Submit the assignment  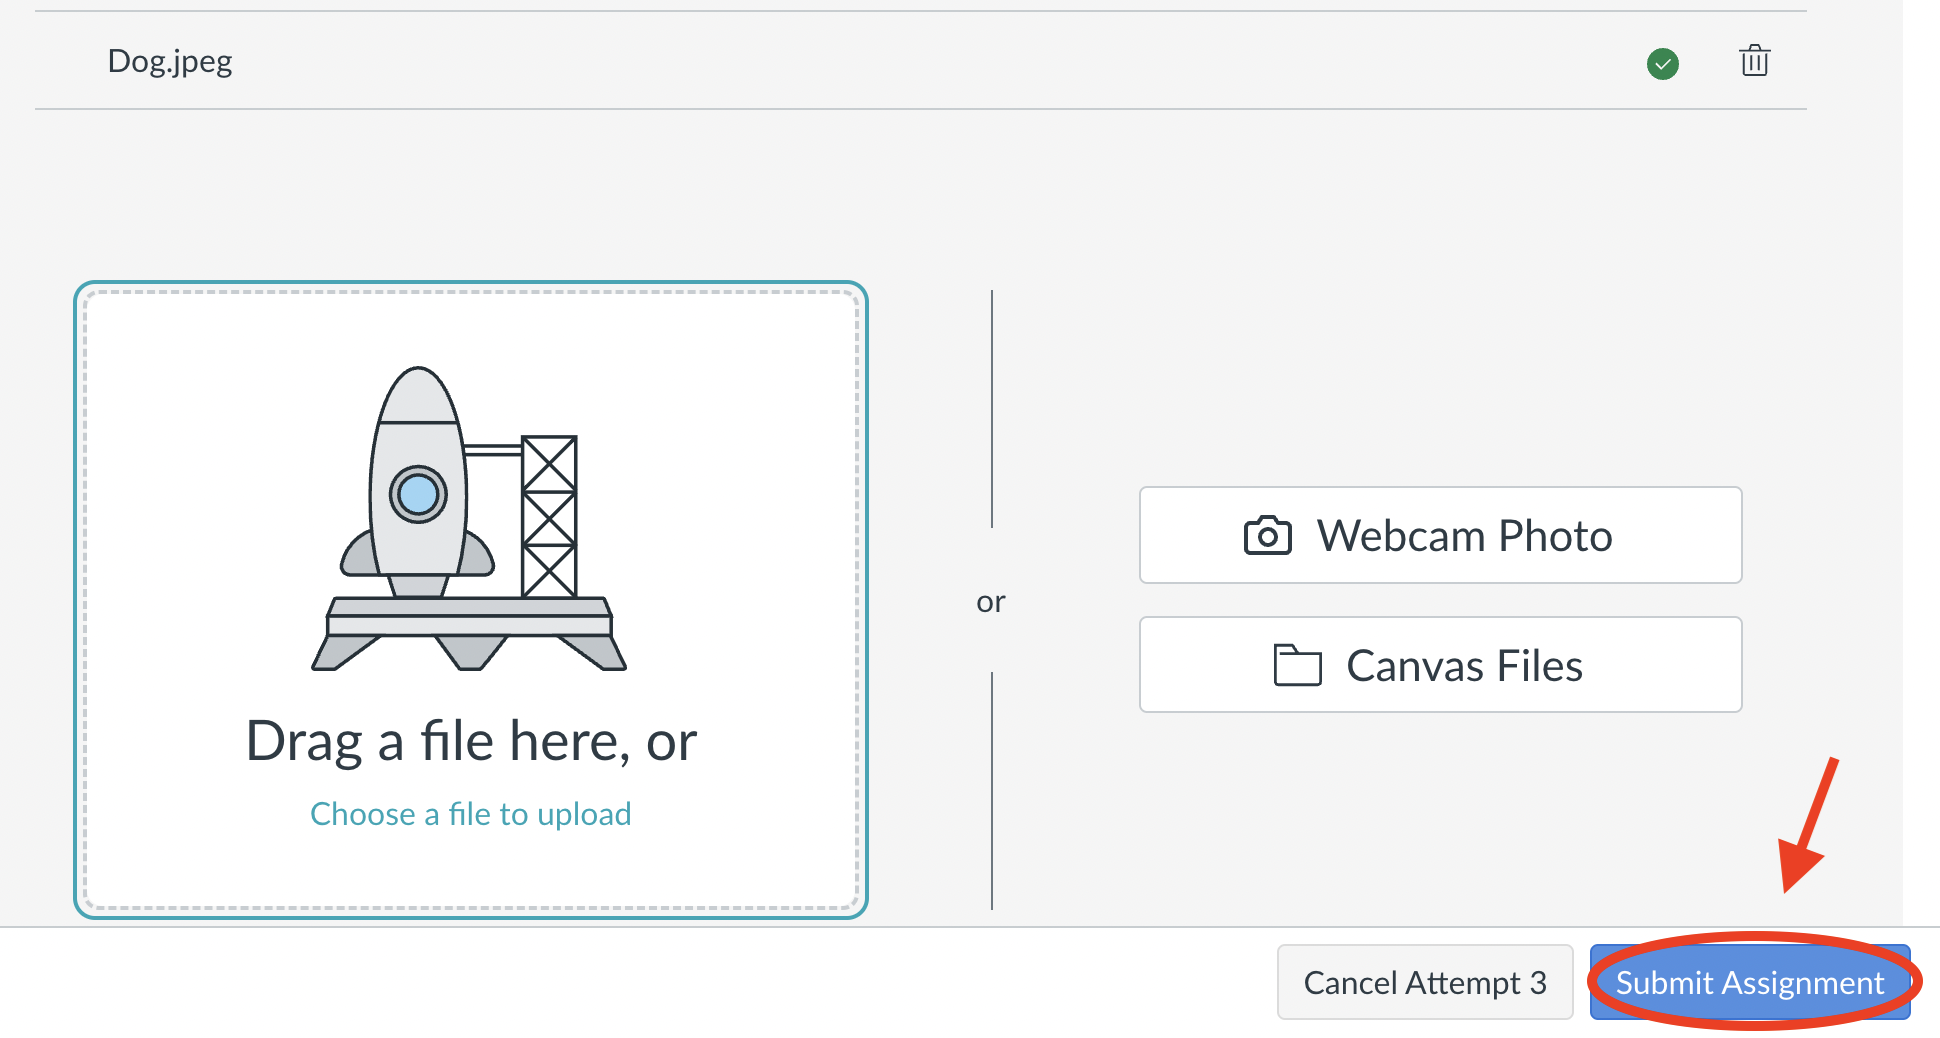tap(1750, 982)
